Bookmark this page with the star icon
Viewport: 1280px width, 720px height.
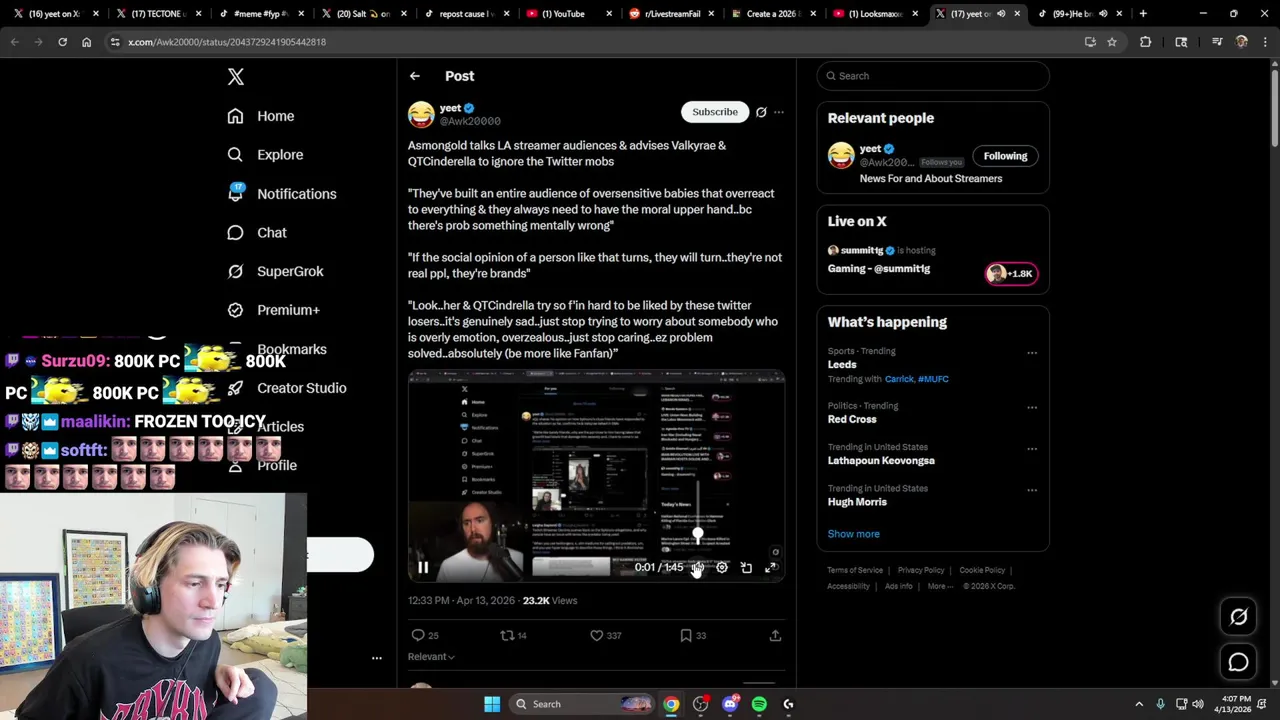(1112, 42)
